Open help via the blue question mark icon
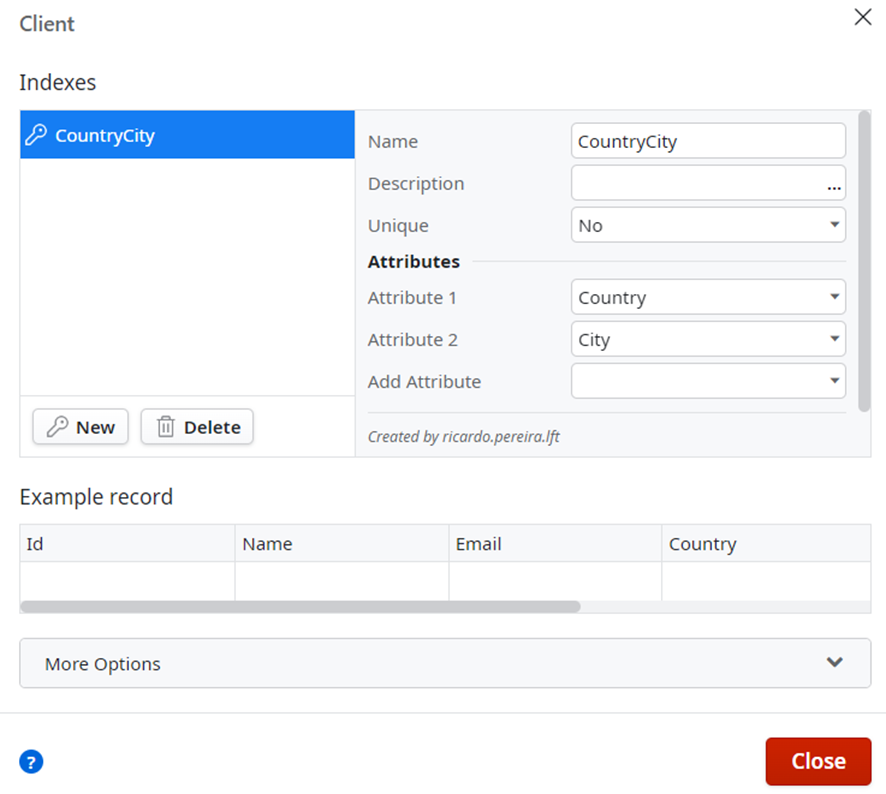886x794 pixels. pyautogui.click(x=31, y=762)
